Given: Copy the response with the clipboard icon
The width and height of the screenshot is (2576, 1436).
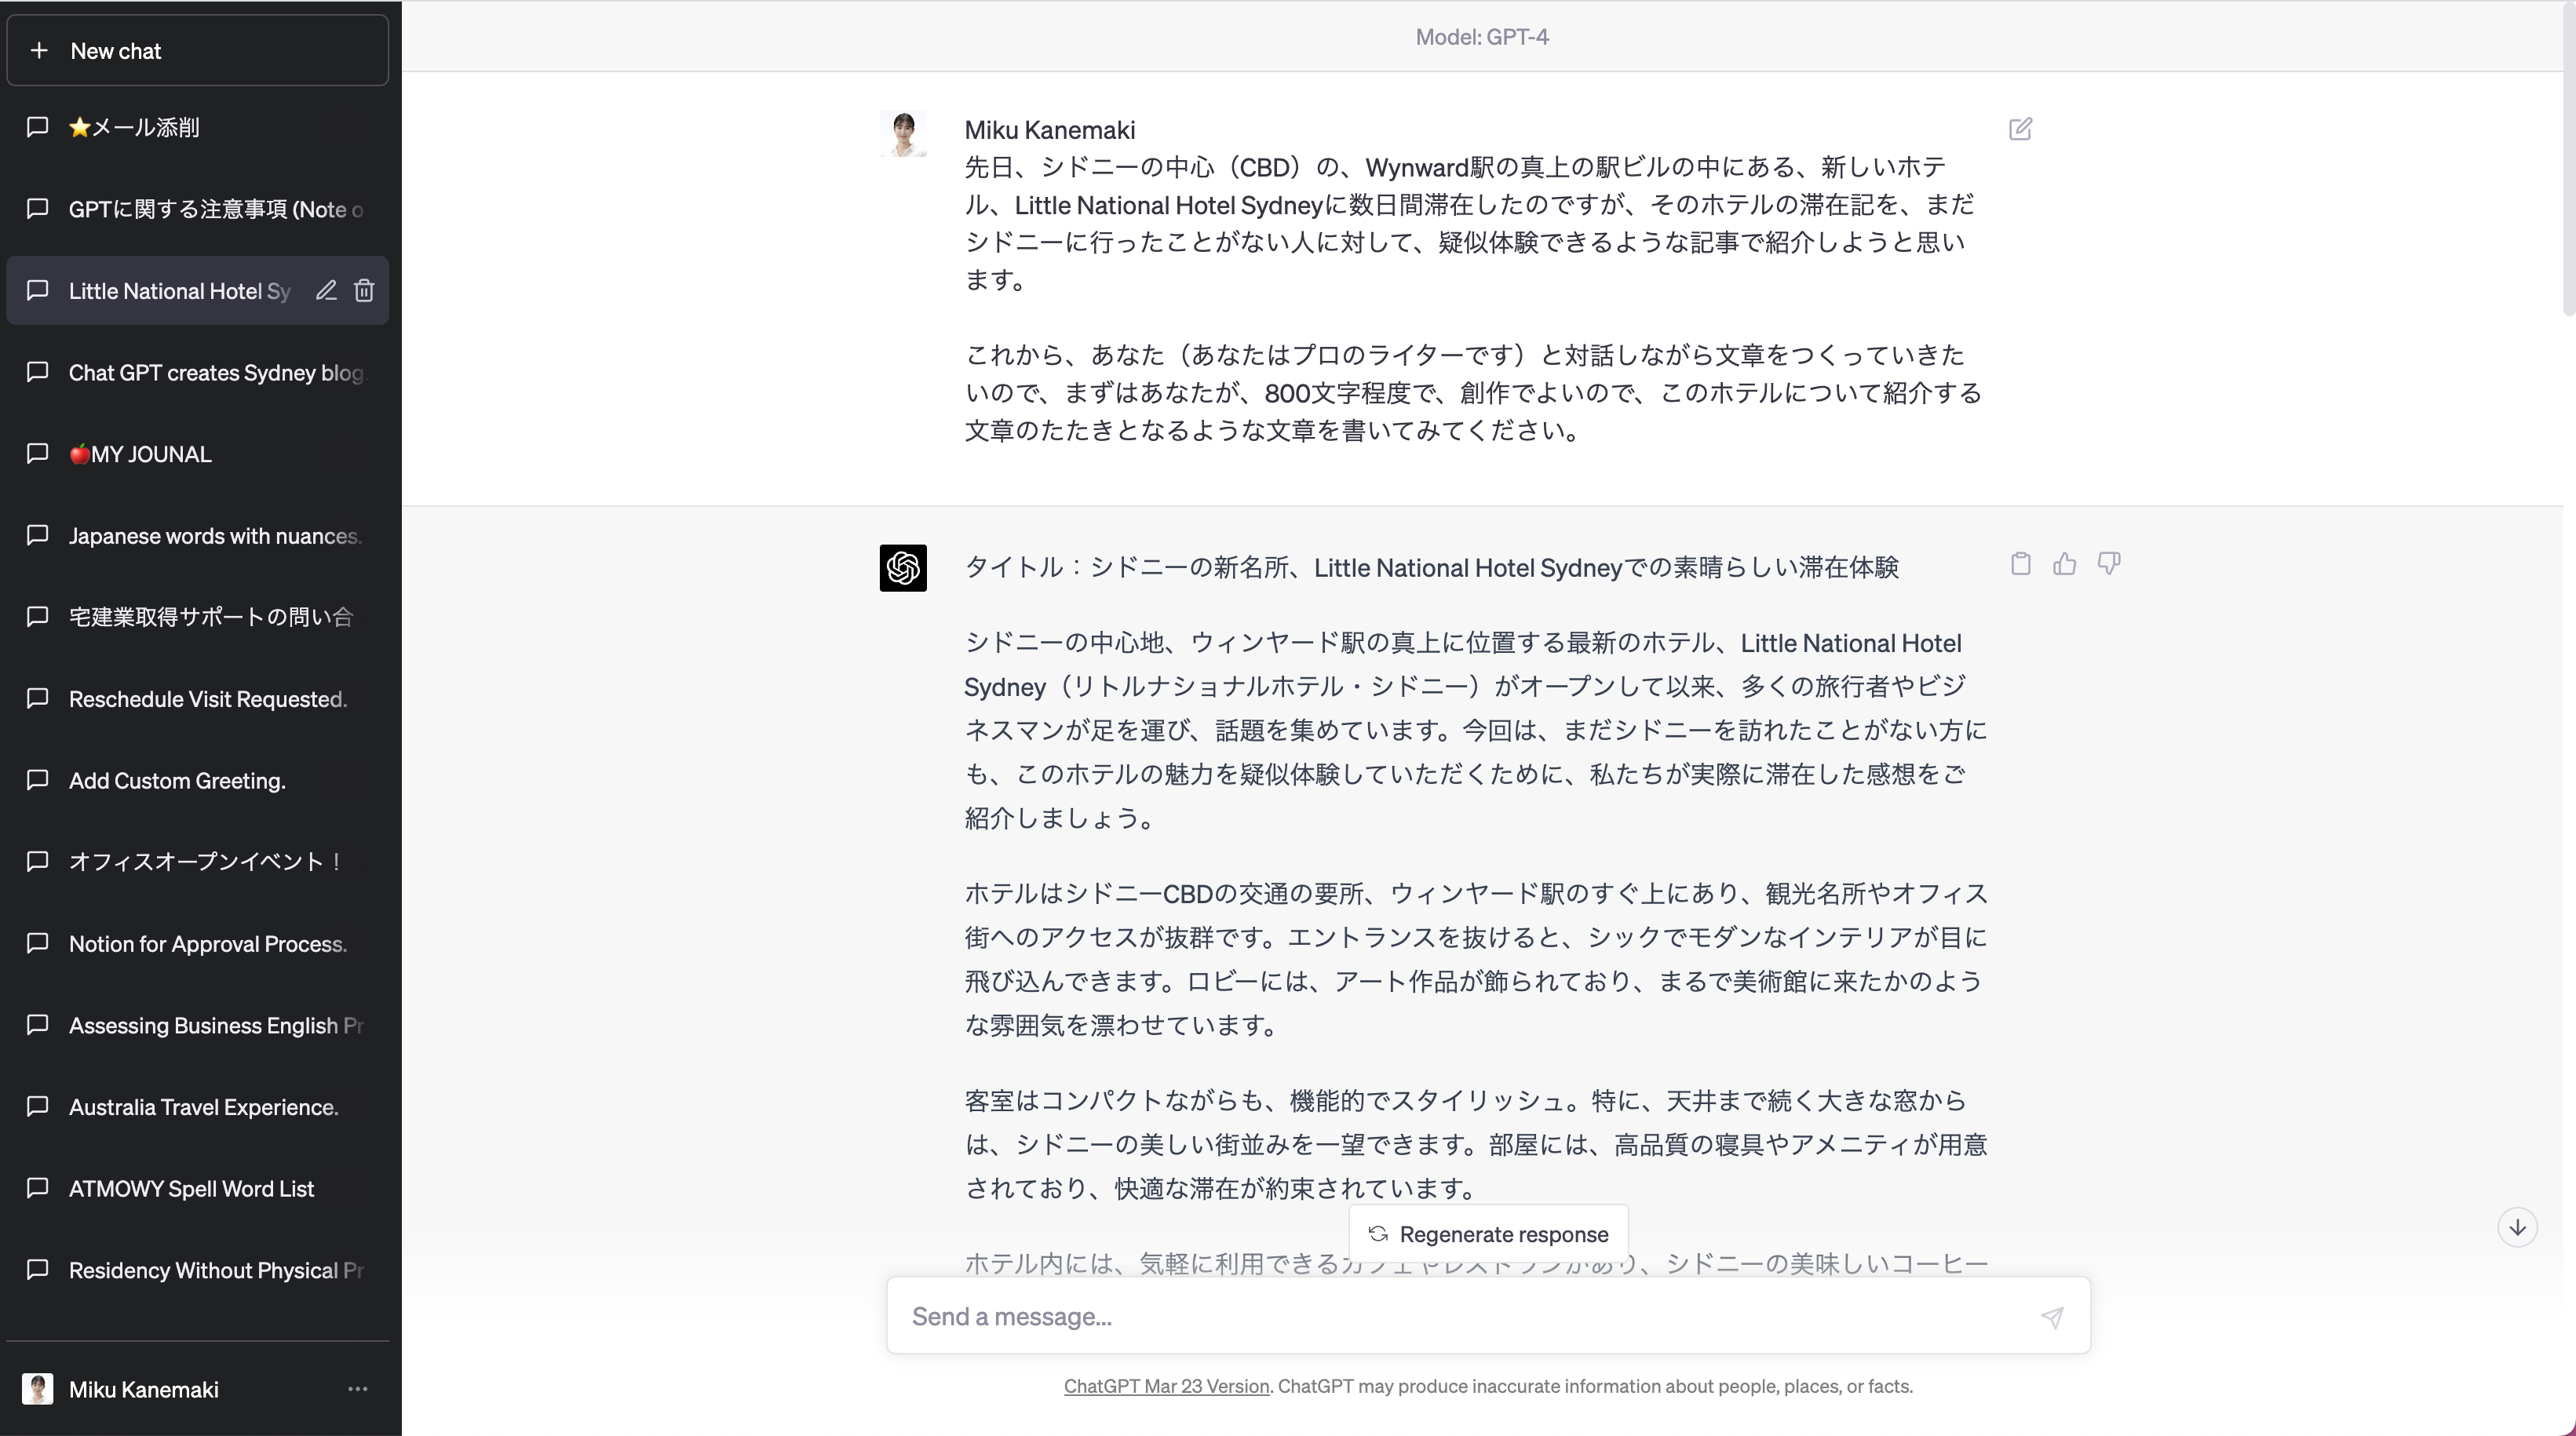Looking at the screenshot, I should tap(2020, 564).
